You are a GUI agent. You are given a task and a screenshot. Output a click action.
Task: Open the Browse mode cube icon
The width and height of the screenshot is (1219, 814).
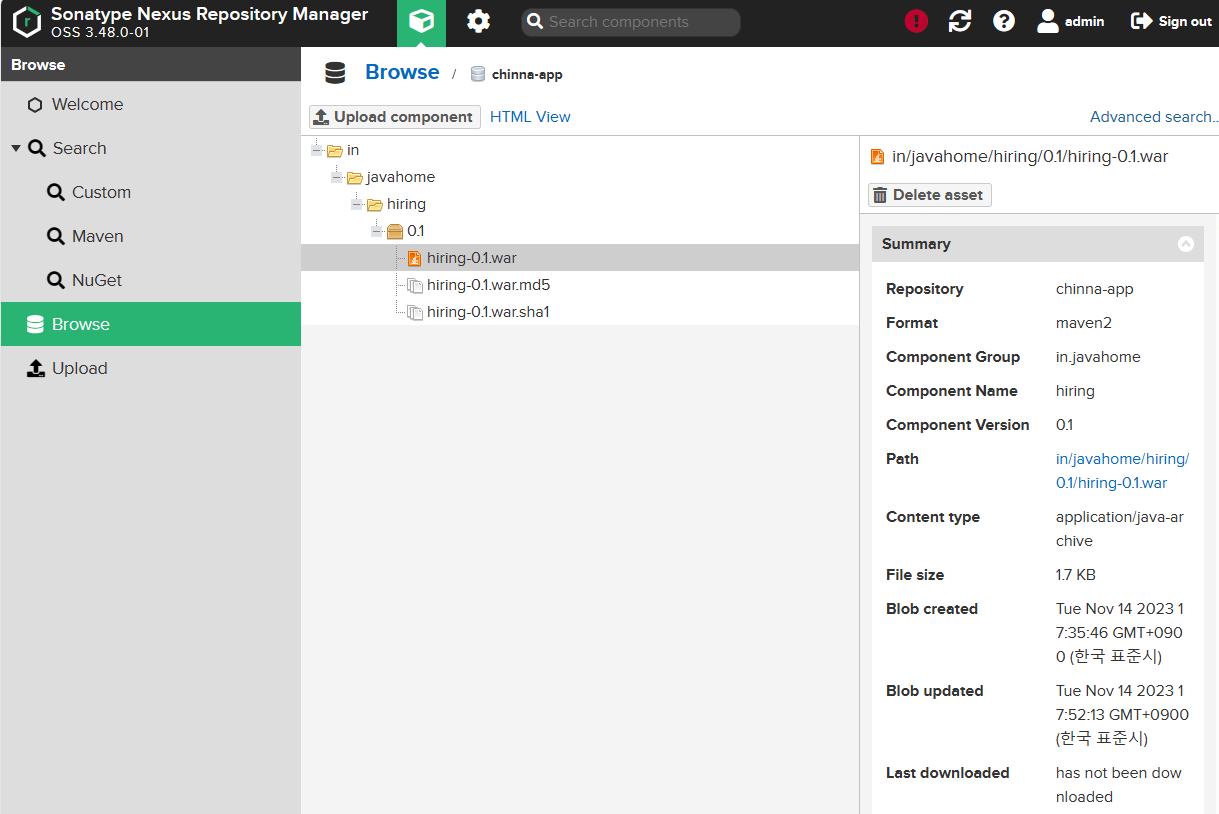(x=421, y=22)
